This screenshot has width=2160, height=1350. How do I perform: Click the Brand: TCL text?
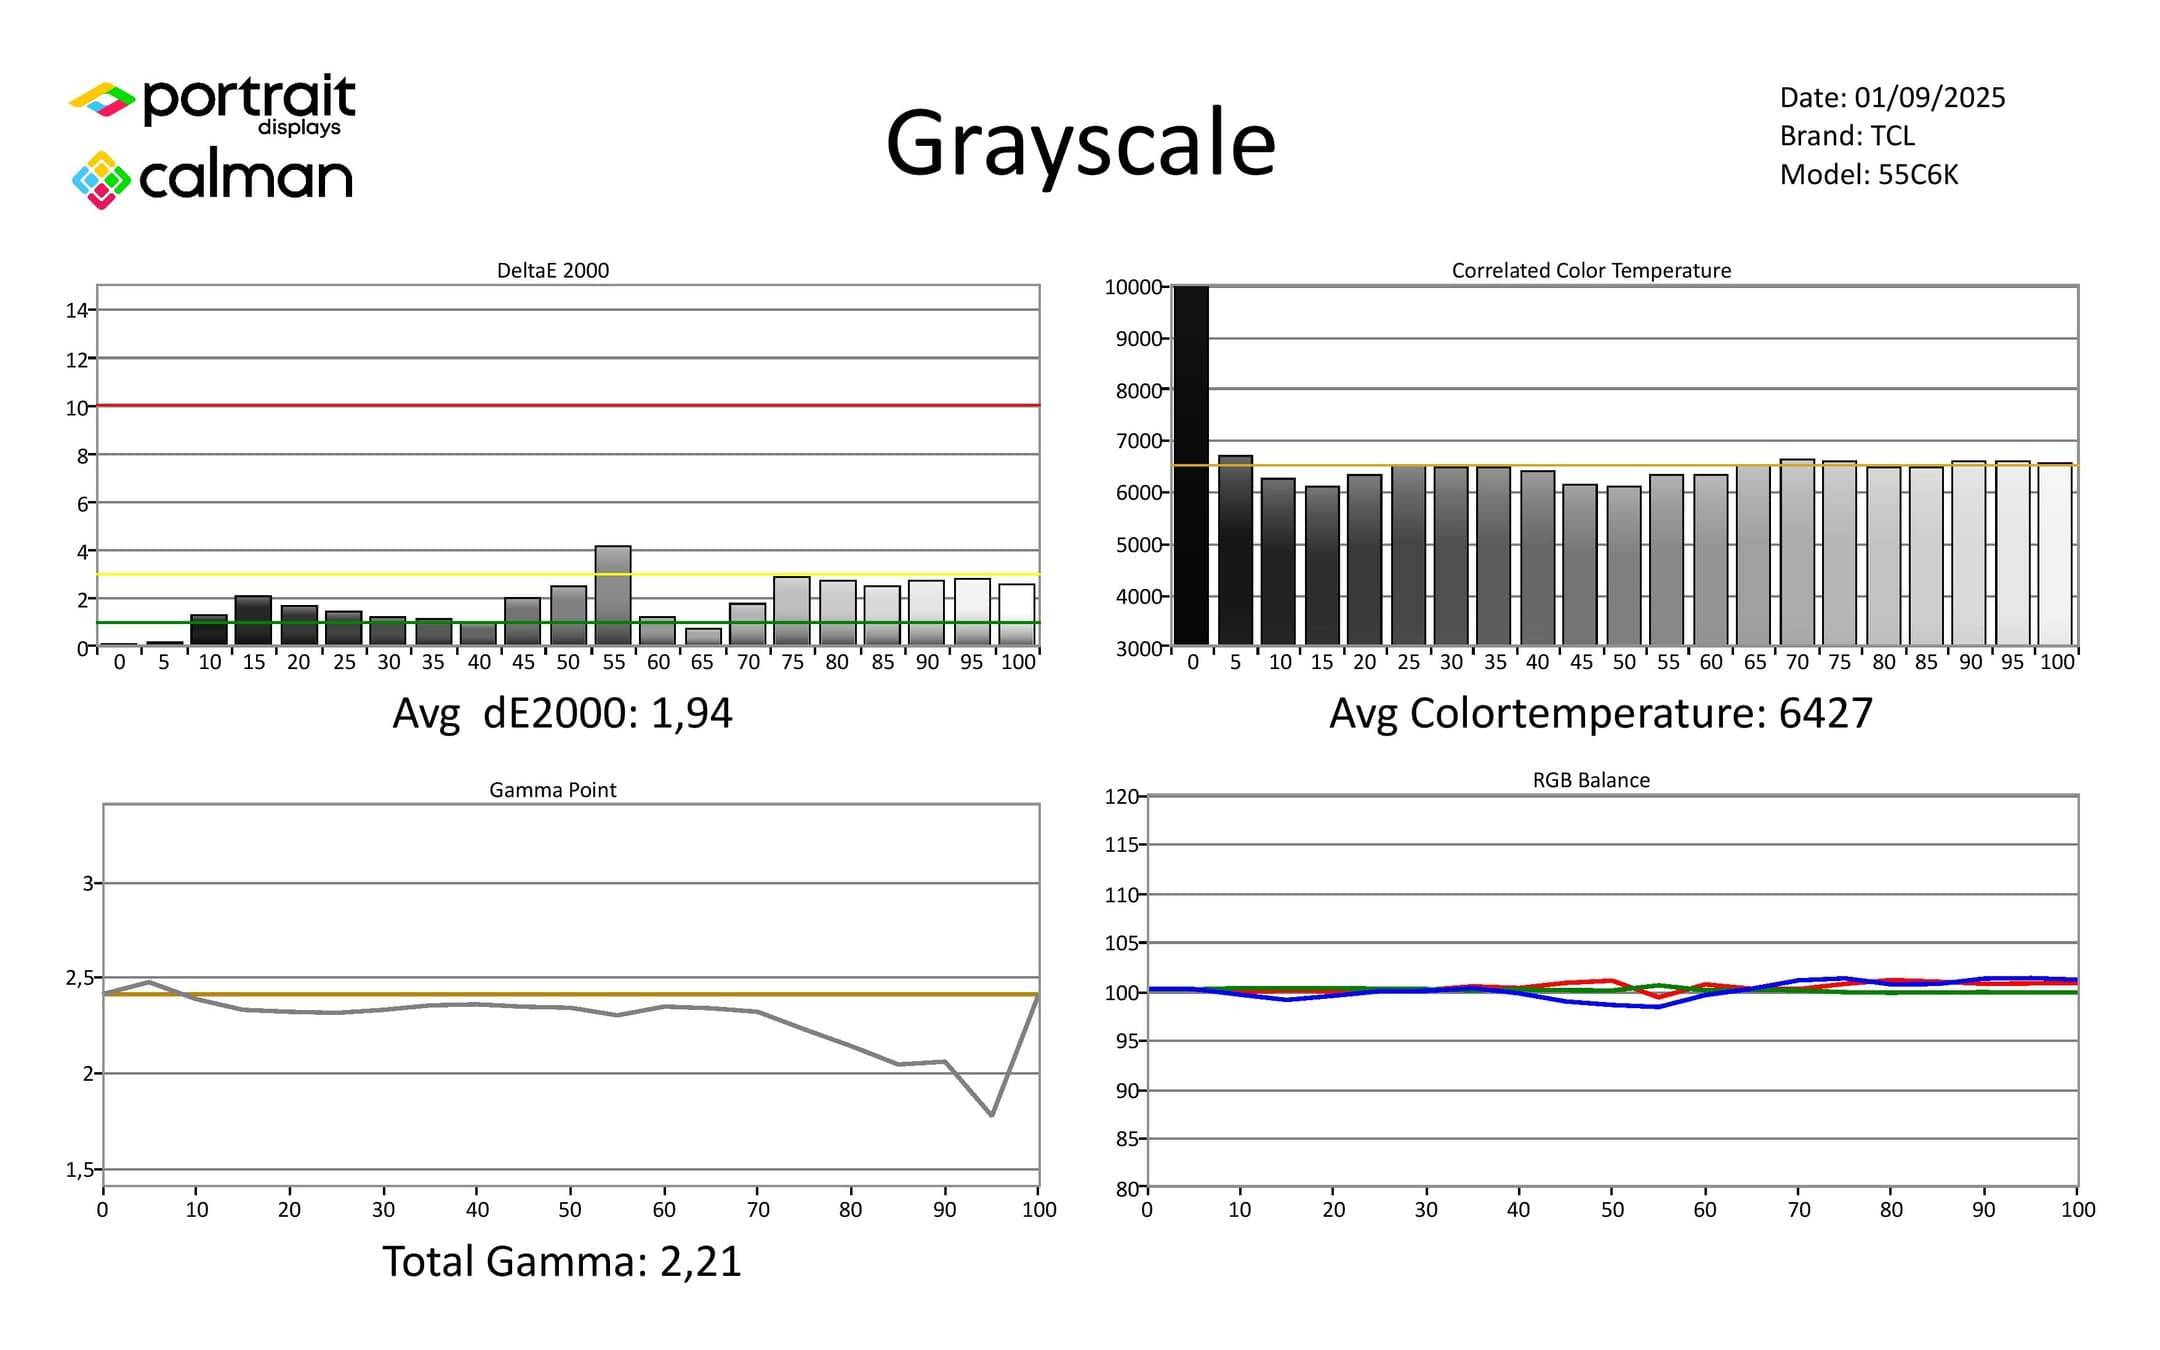coord(1846,136)
